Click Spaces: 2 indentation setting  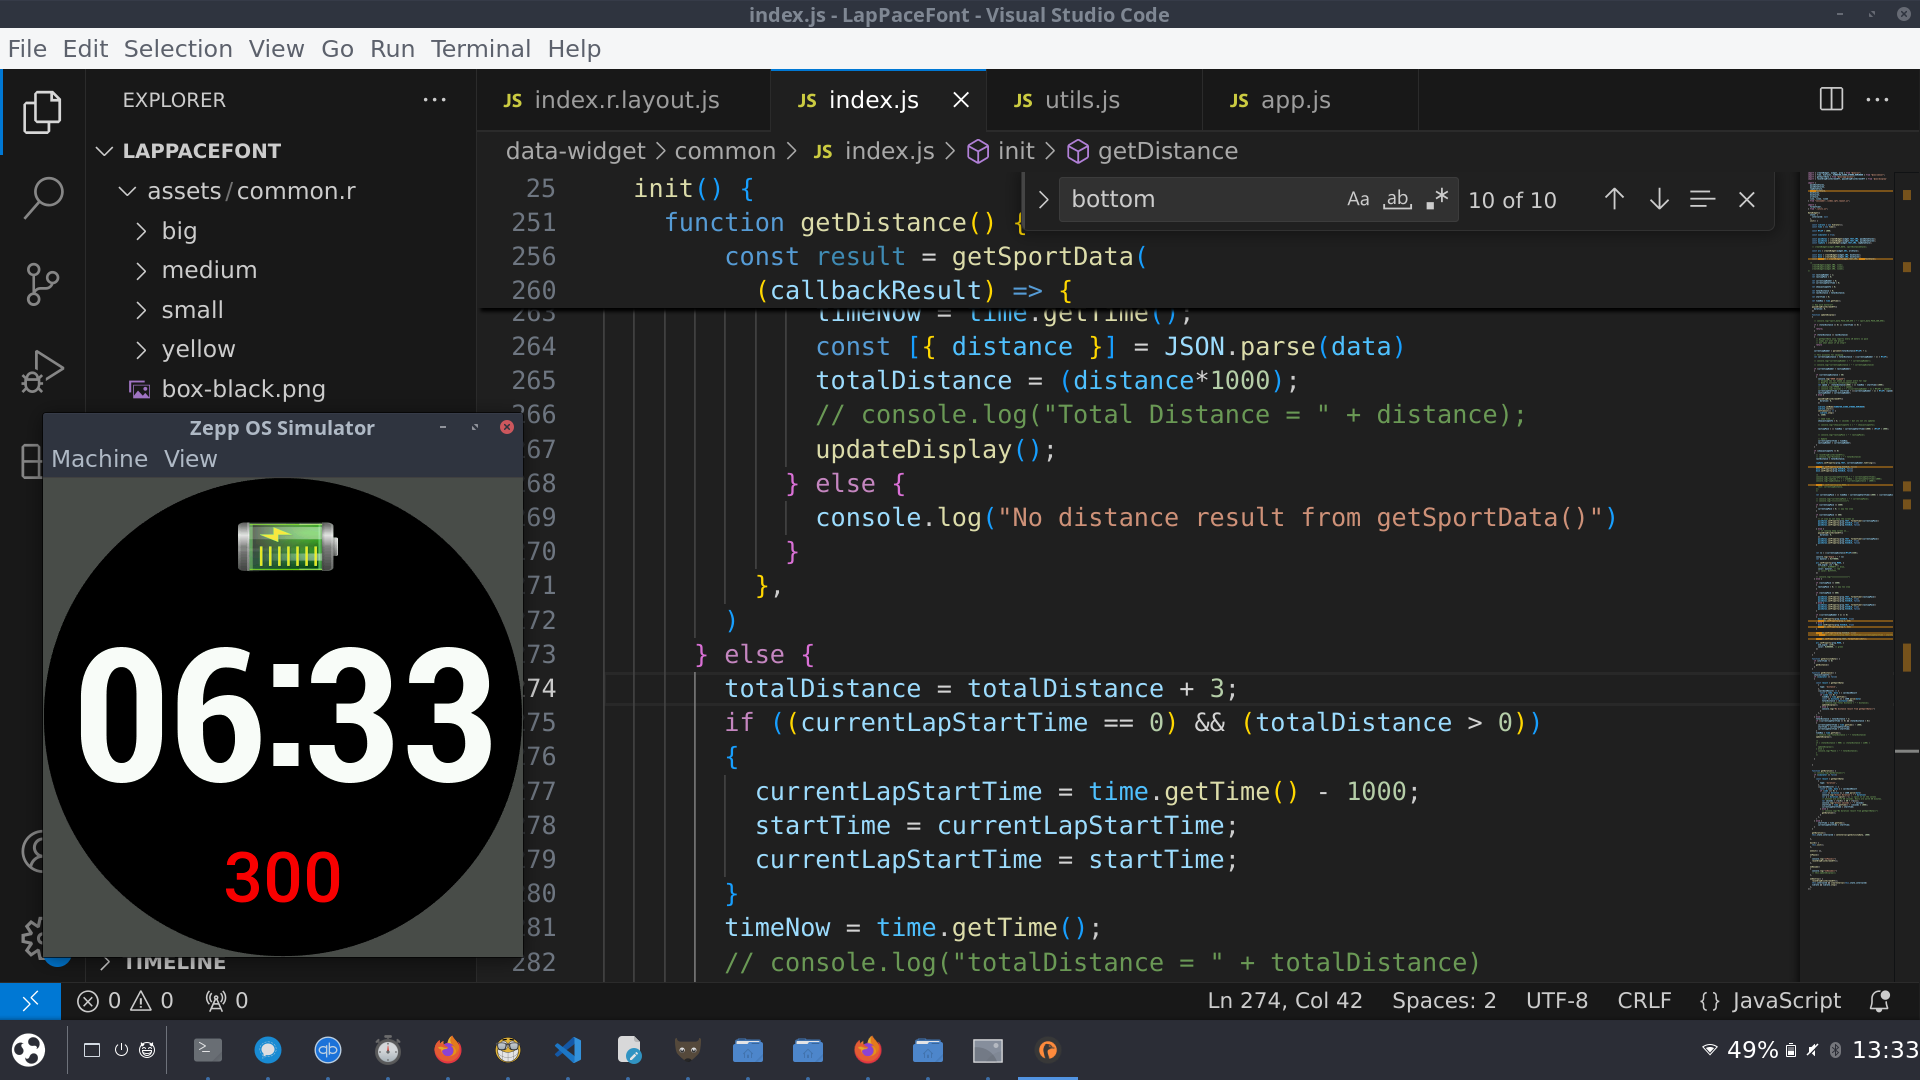pyautogui.click(x=1444, y=1001)
